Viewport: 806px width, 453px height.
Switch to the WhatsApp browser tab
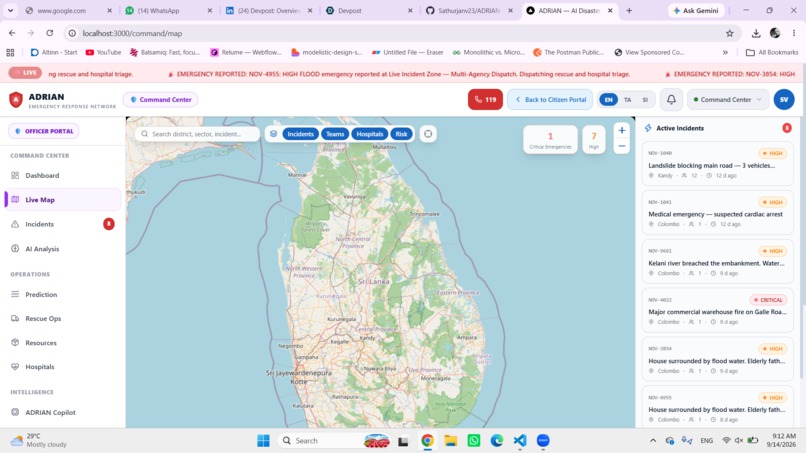(x=169, y=10)
